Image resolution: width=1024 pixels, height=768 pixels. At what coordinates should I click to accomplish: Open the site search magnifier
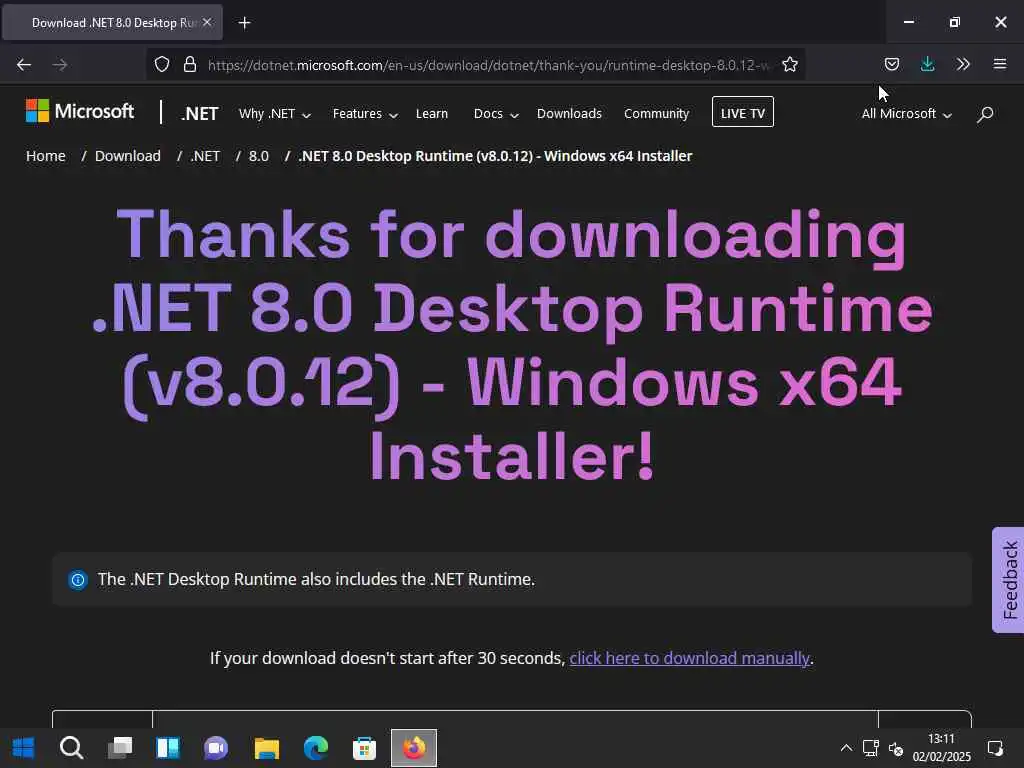[x=985, y=114]
